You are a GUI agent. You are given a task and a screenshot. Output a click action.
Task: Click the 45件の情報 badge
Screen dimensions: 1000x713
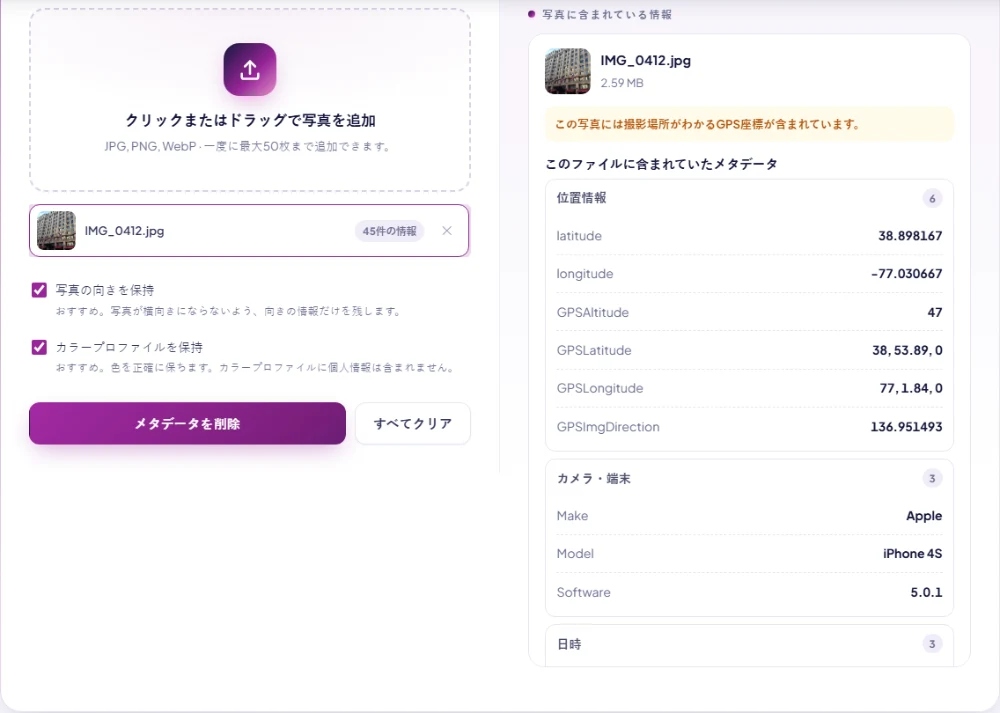point(389,231)
